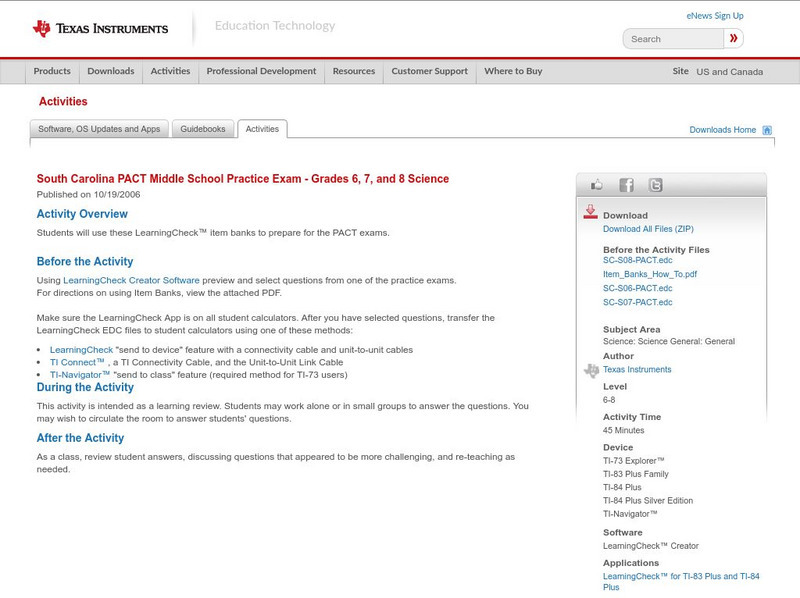Share the activity on Twitter

[655, 184]
